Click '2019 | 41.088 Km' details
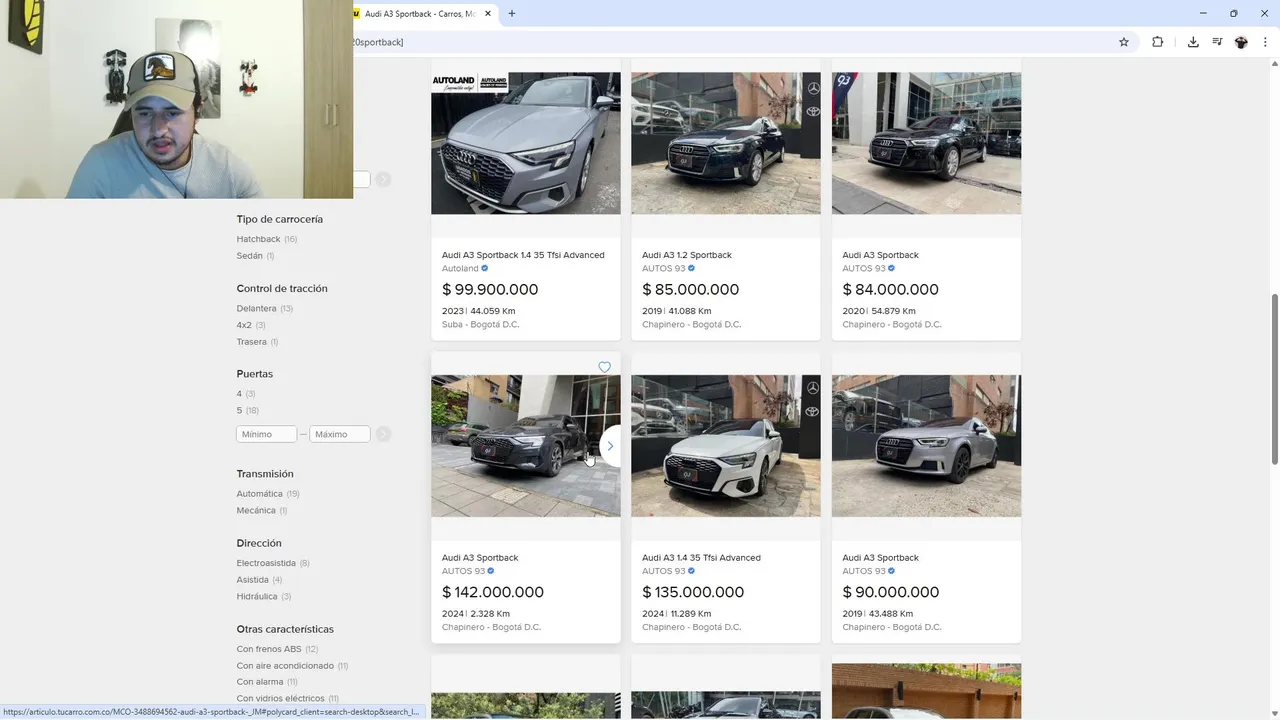The width and height of the screenshot is (1280, 720). (x=677, y=311)
